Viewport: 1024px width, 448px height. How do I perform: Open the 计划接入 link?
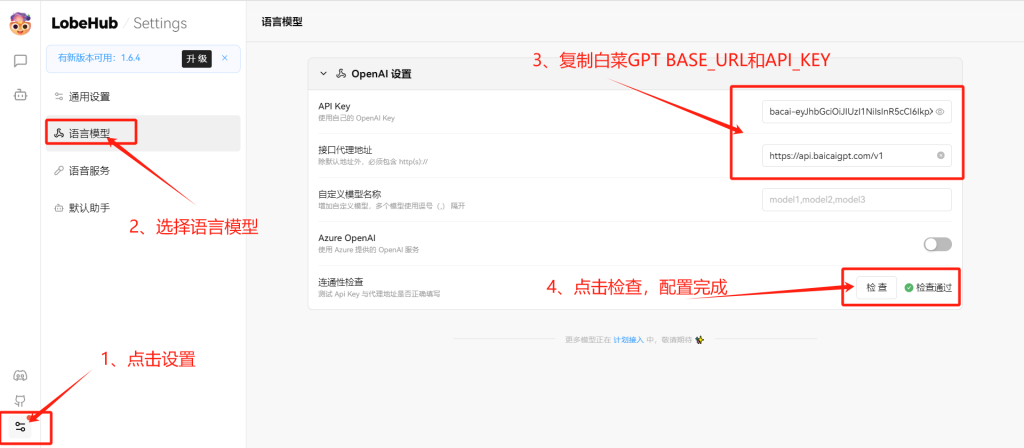coord(627,340)
